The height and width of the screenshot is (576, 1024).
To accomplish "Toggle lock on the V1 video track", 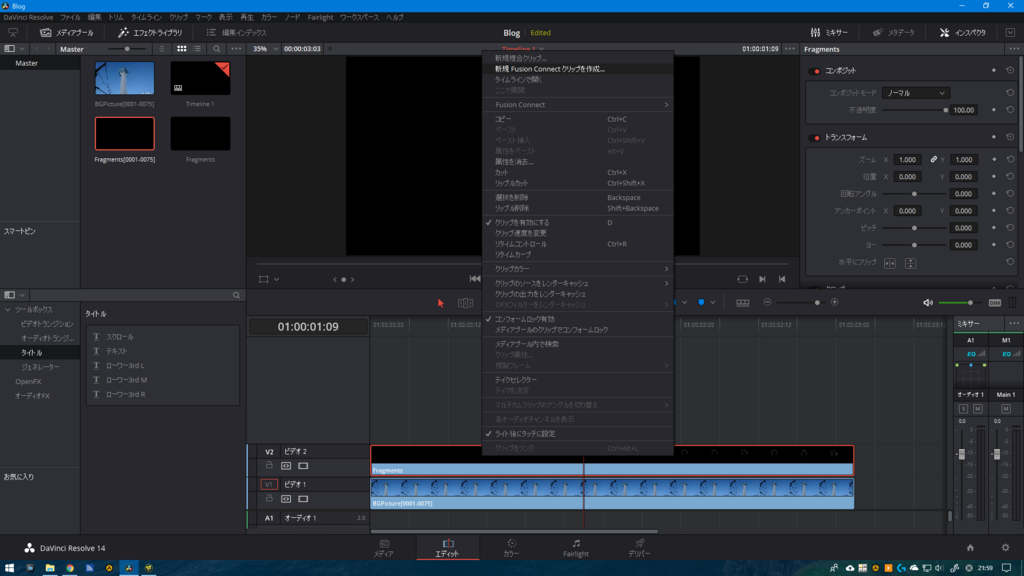I will tap(269, 498).
